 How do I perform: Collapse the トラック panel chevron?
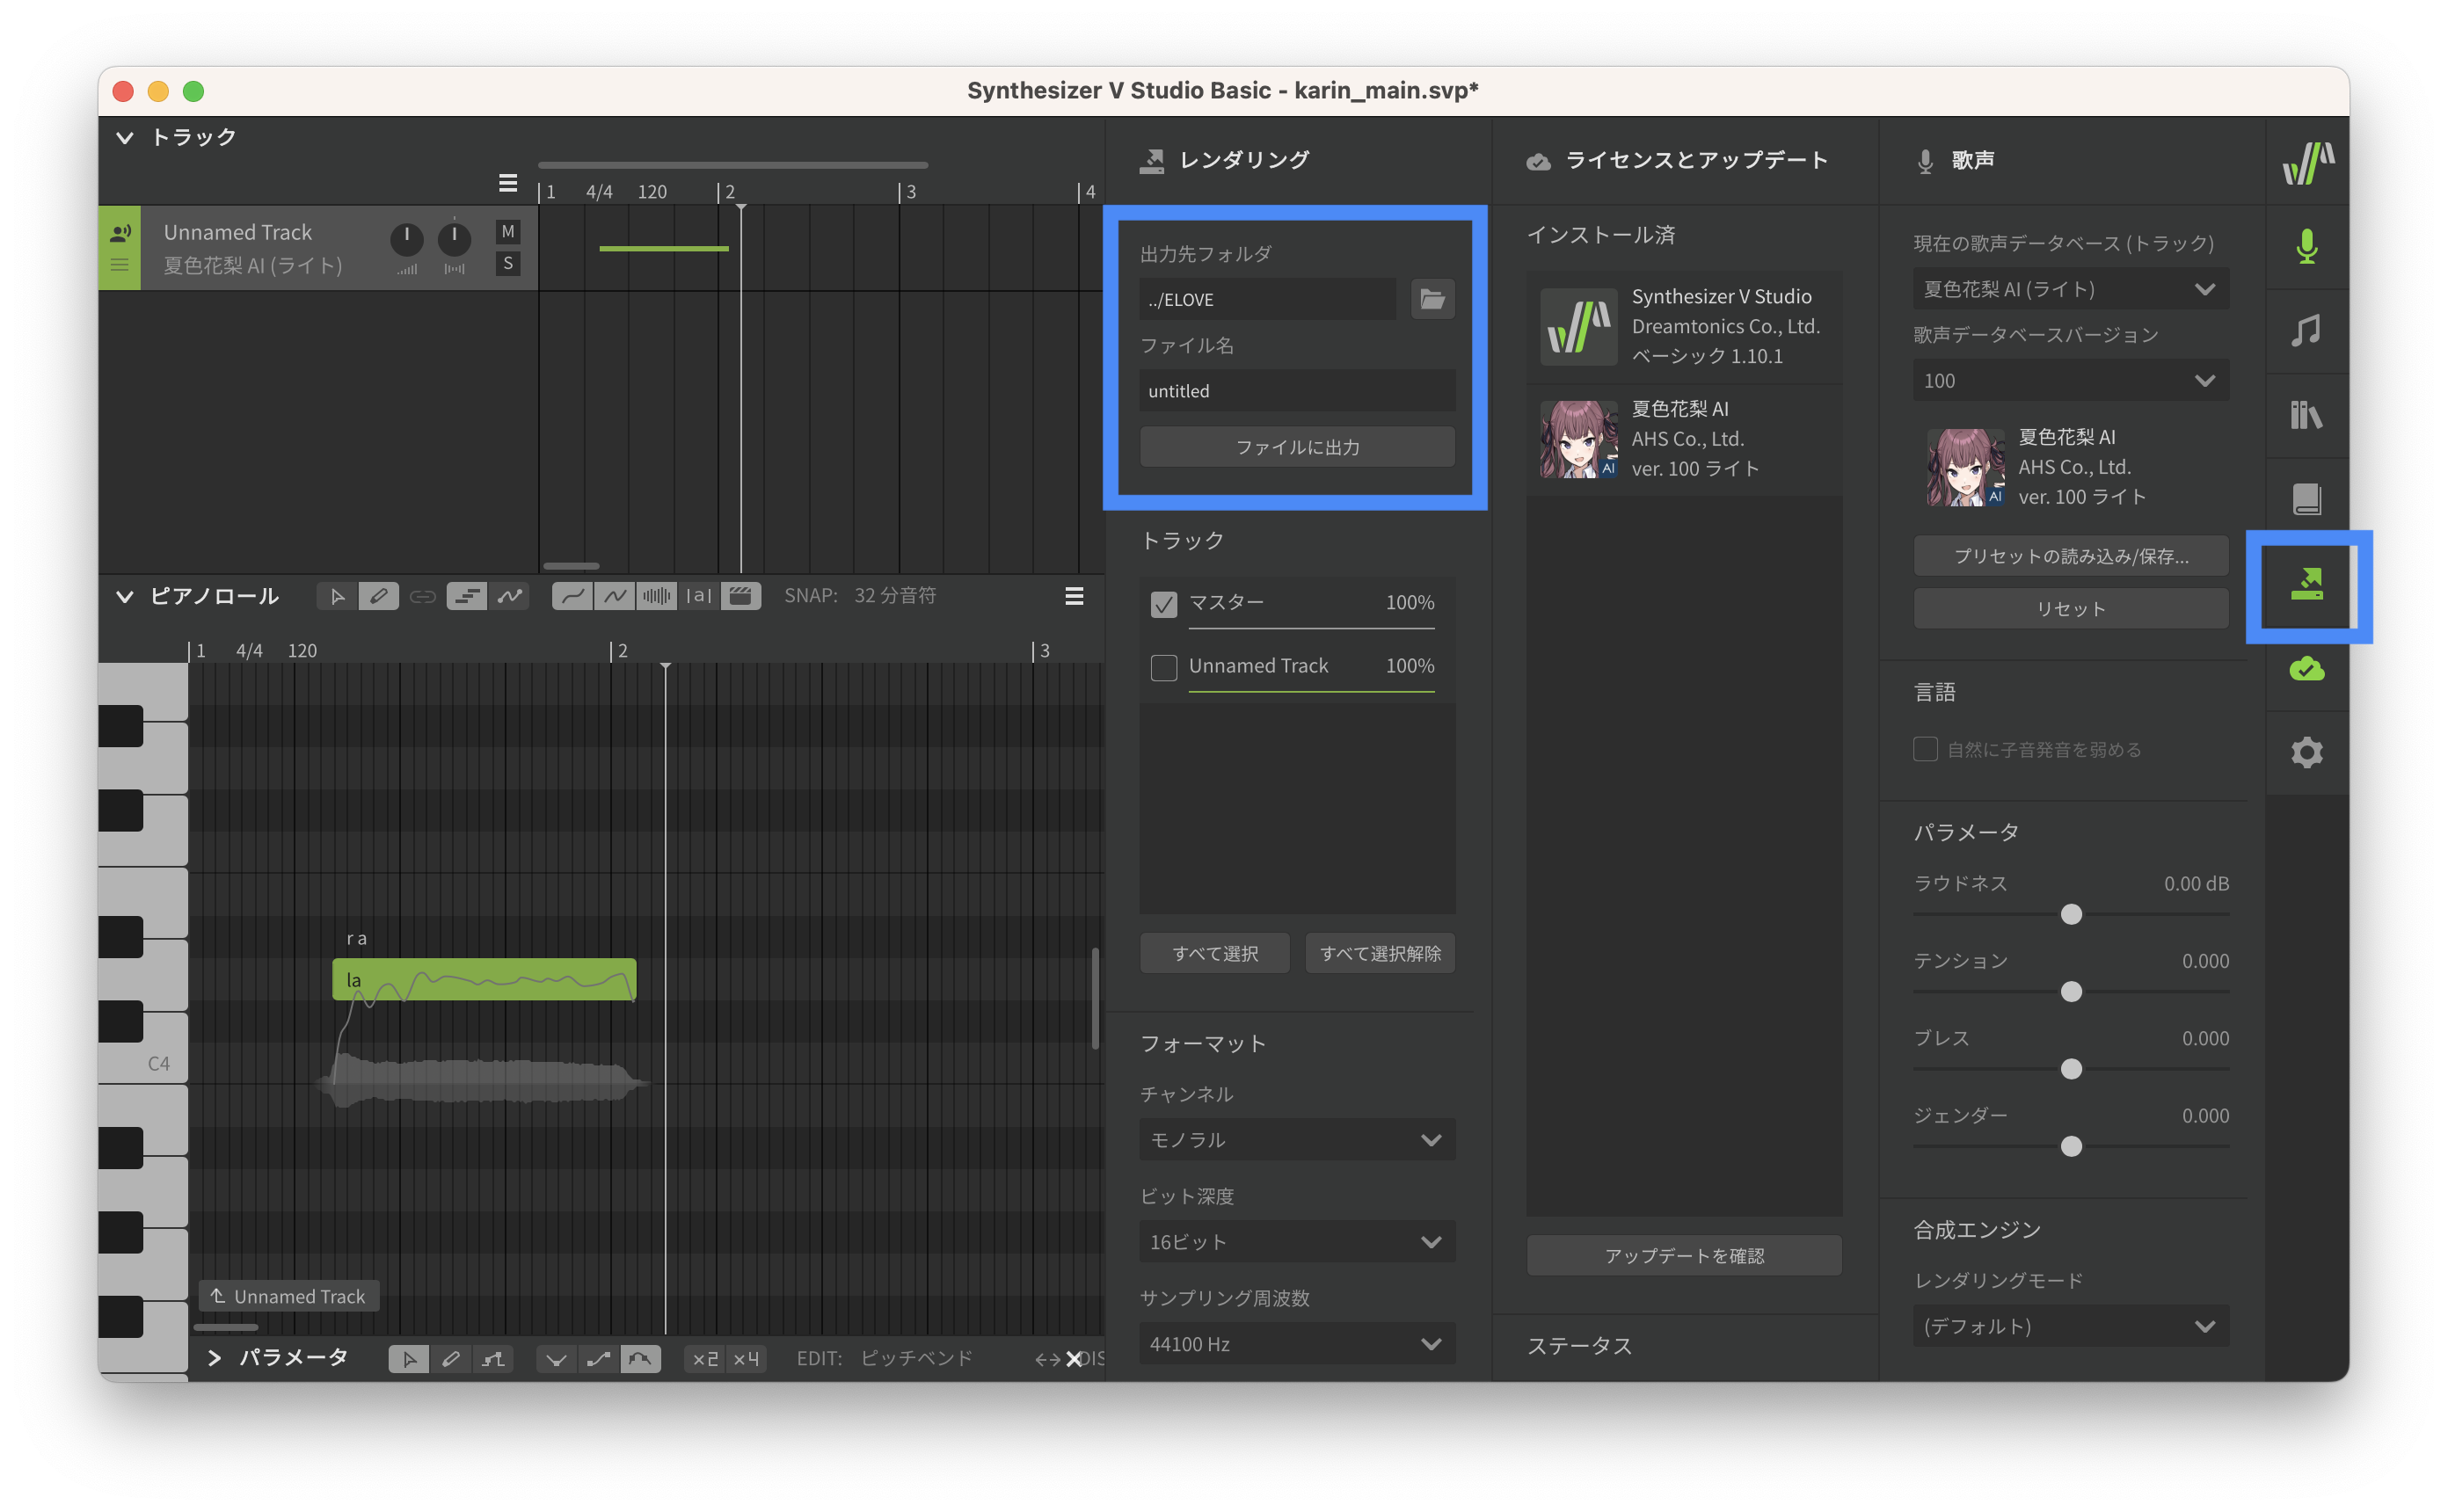(x=125, y=138)
